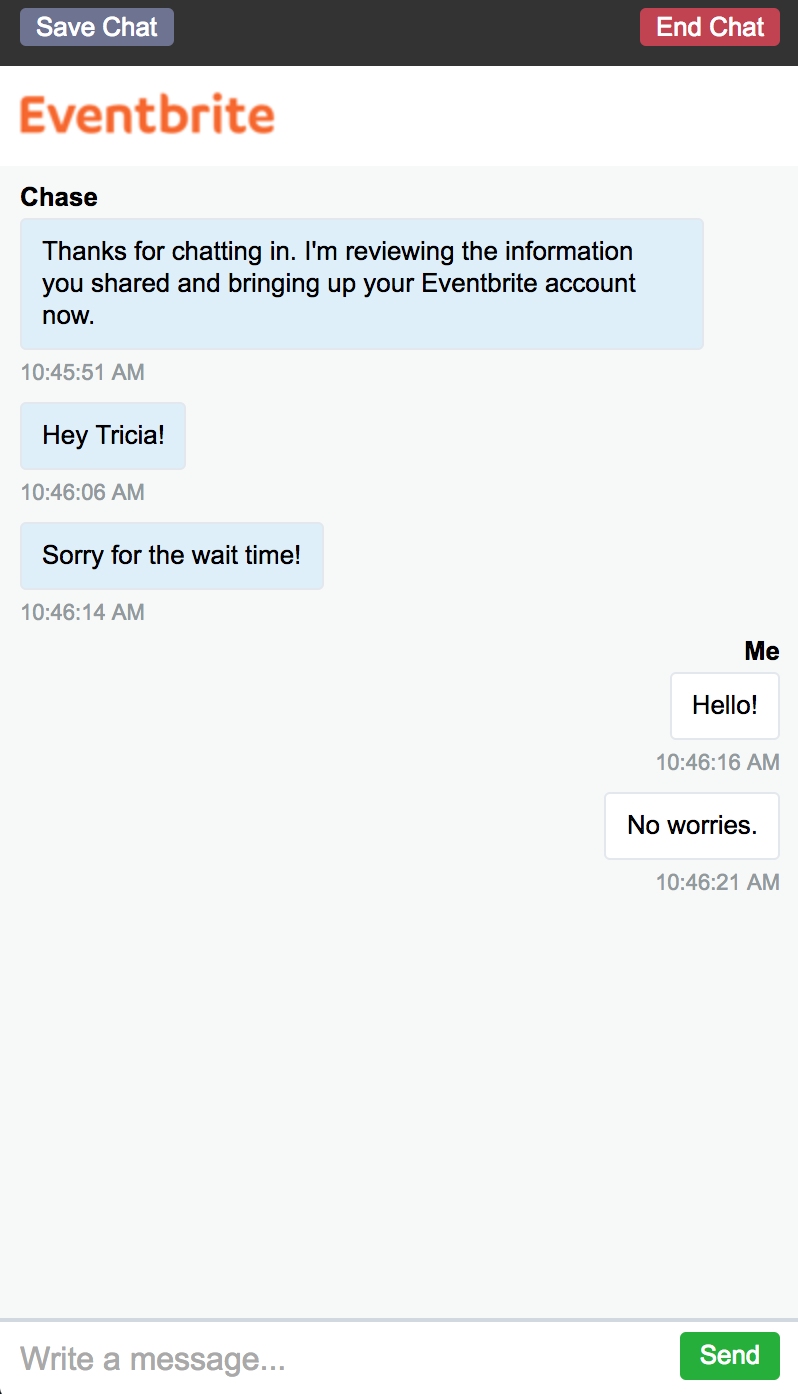Select the 'Thanks for chatting in' message bubble
798x1394 pixels.
[362, 284]
